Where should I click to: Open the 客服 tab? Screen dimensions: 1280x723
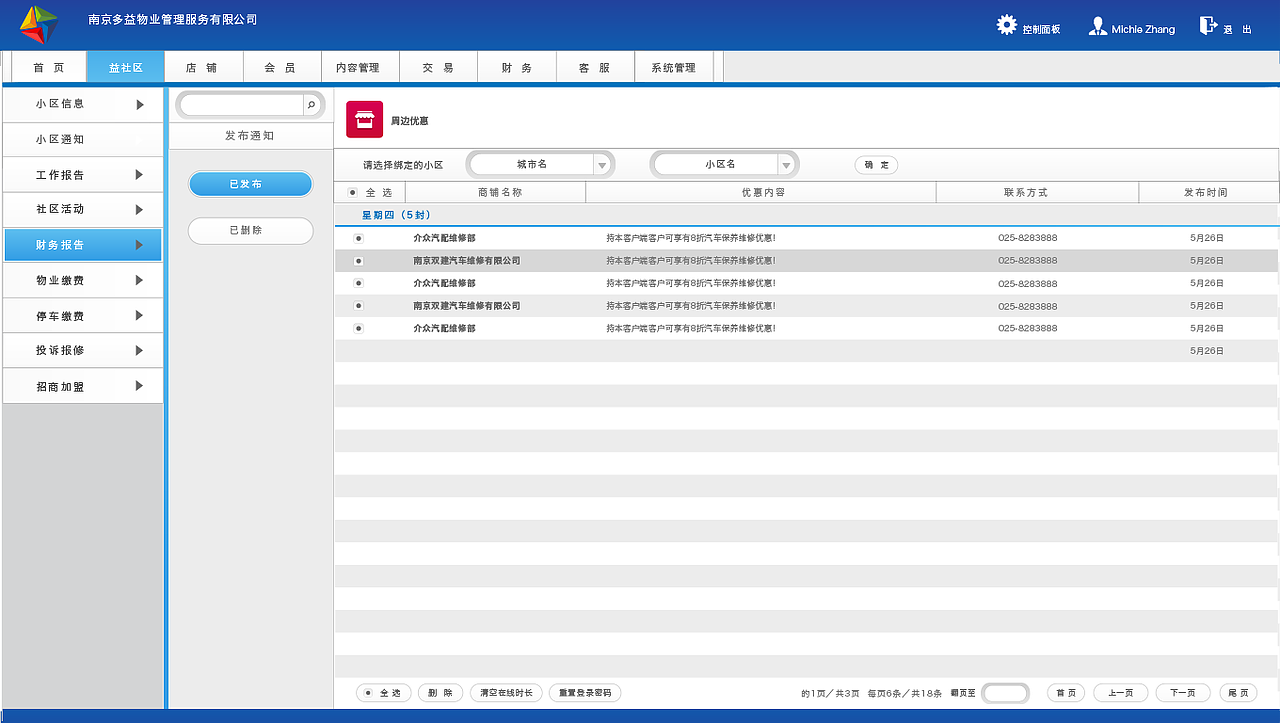594,67
